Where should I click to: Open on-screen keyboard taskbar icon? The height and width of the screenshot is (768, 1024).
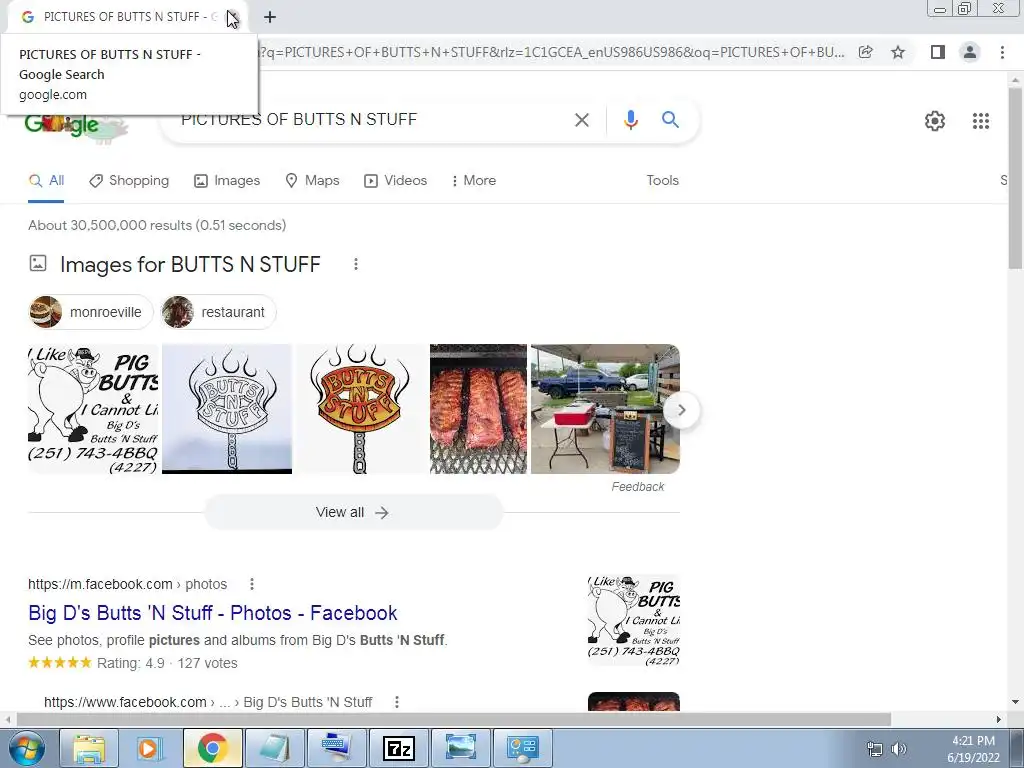(x=337, y=748)
